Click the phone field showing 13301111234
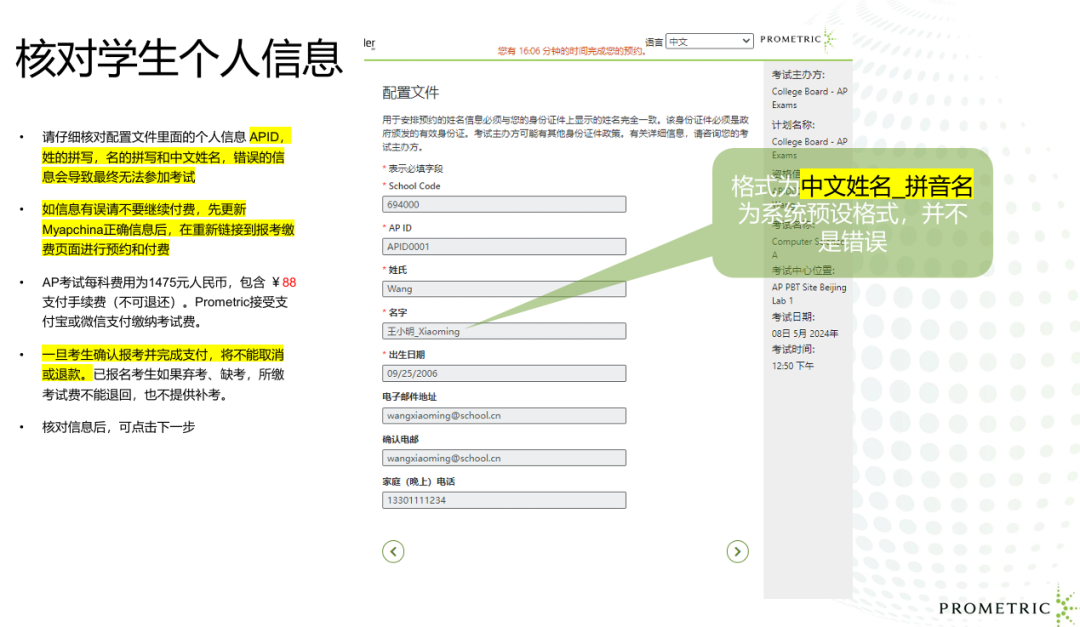Image resolution: width=1080 pixels, height=627 pixels. point(504,500)
